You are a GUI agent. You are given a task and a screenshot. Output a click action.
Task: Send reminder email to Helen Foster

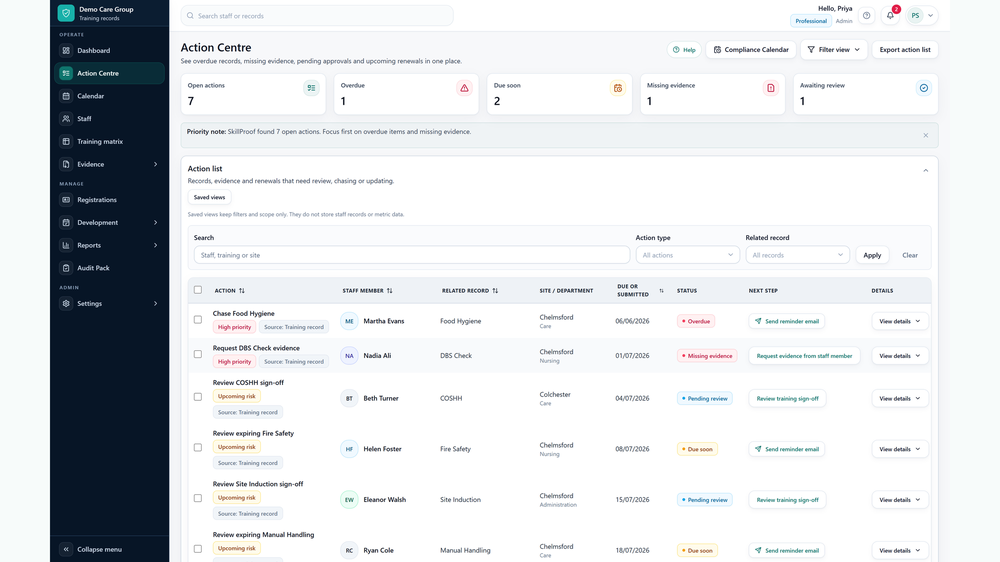tap(786, 449)
